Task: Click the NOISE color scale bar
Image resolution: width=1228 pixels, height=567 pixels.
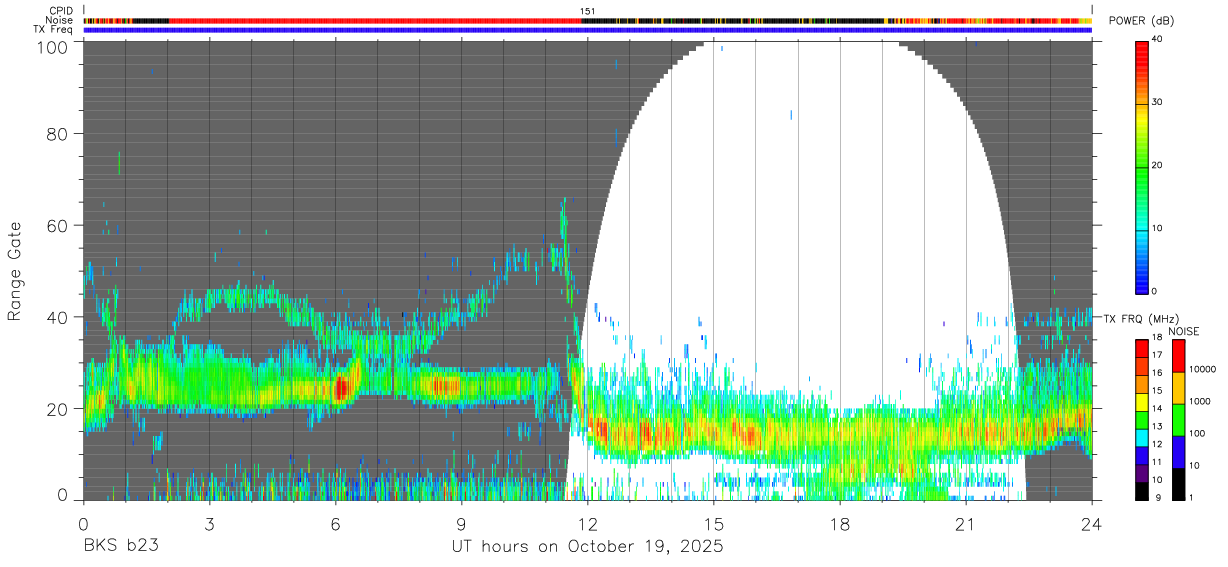Action: [1178, 420]
